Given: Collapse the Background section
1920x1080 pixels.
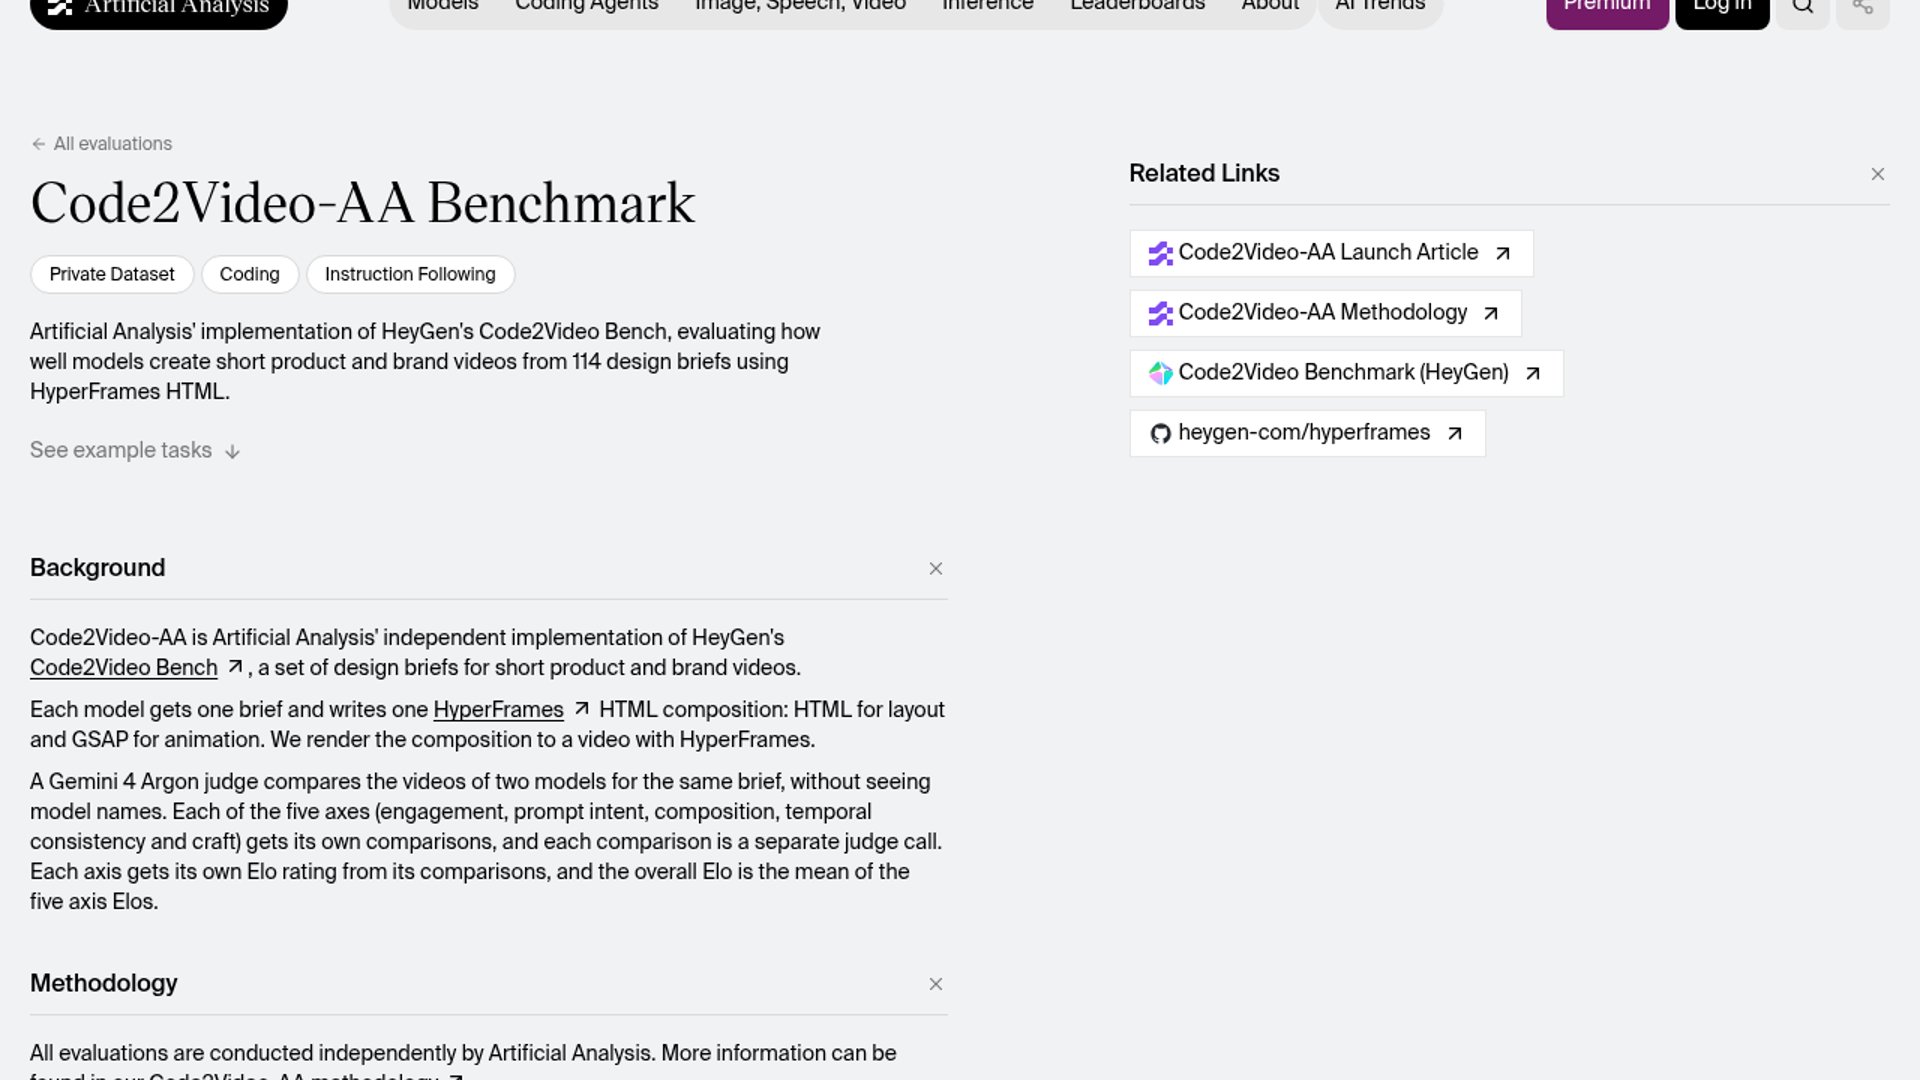Looking at the screenshot, I should pos(936,569).
